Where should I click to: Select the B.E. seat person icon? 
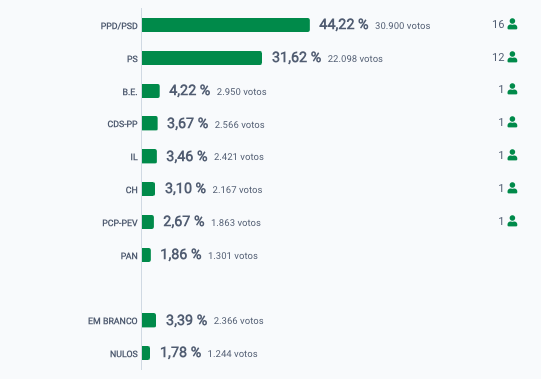tap(512, 89)
